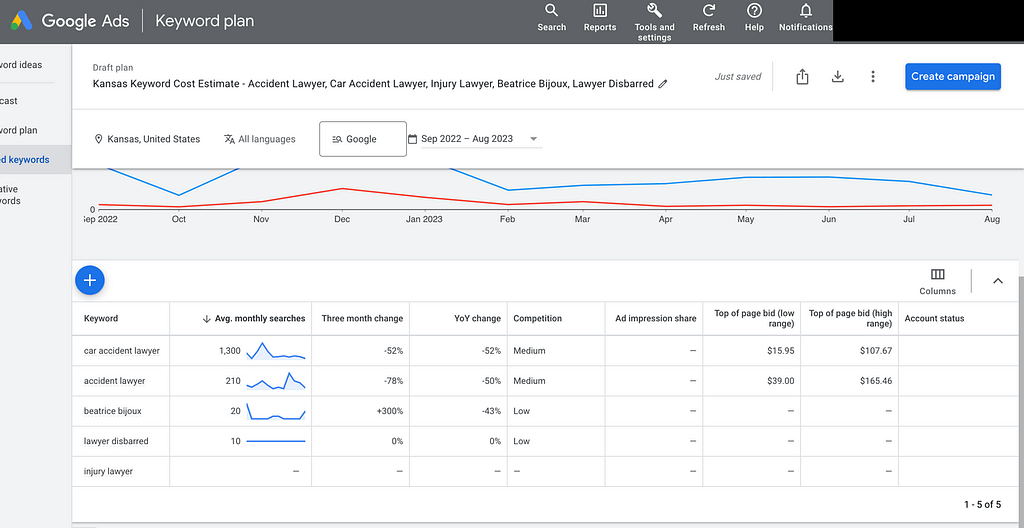Add keywords with blue plus button
The height and width of the screenshot is (528, 1024).
90,280
